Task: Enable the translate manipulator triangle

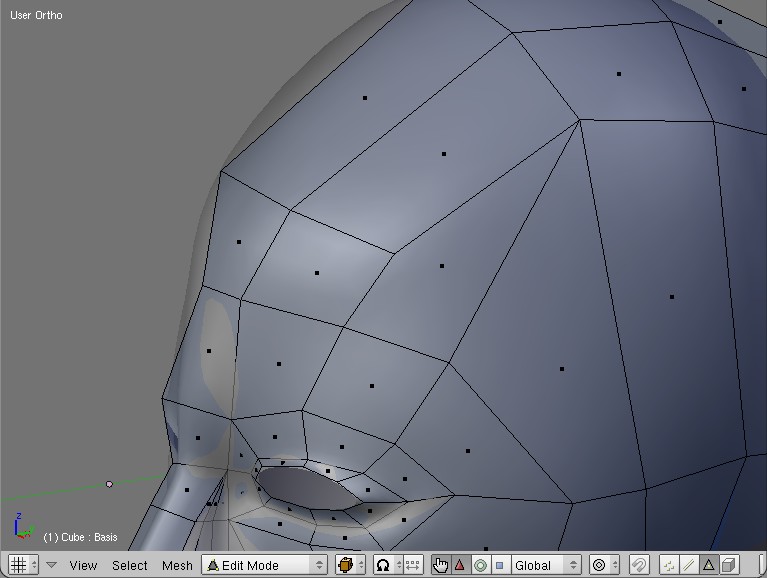Action: 460,565
